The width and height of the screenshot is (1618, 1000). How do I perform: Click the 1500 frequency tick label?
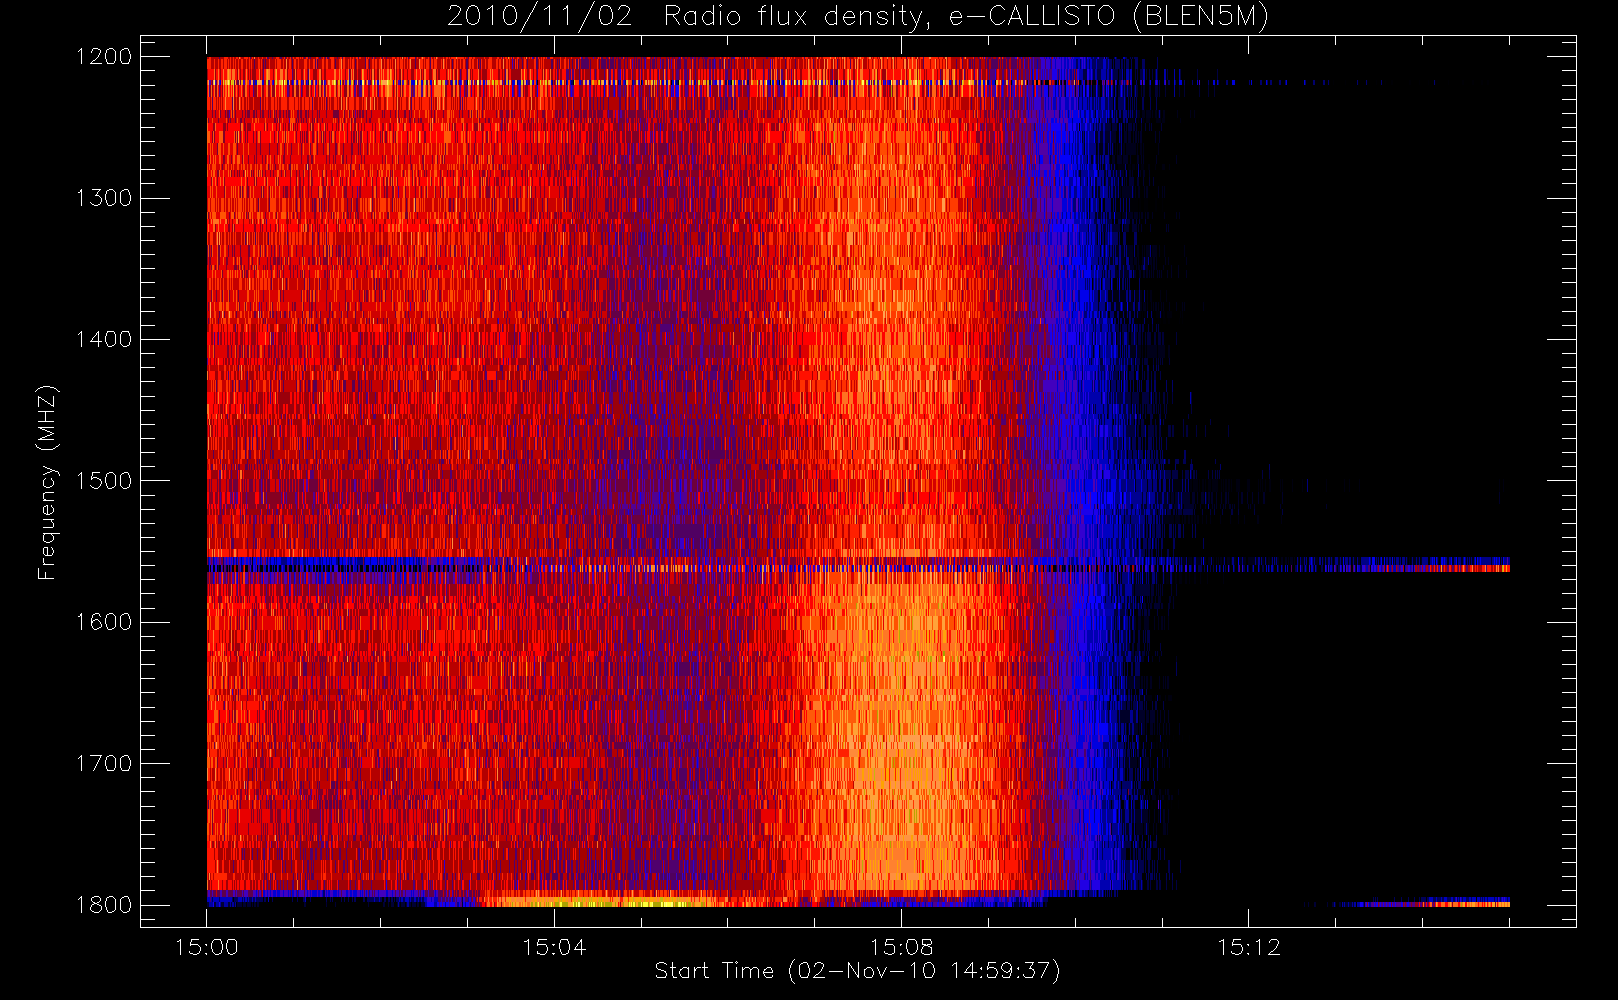click(x=104, y=481)
